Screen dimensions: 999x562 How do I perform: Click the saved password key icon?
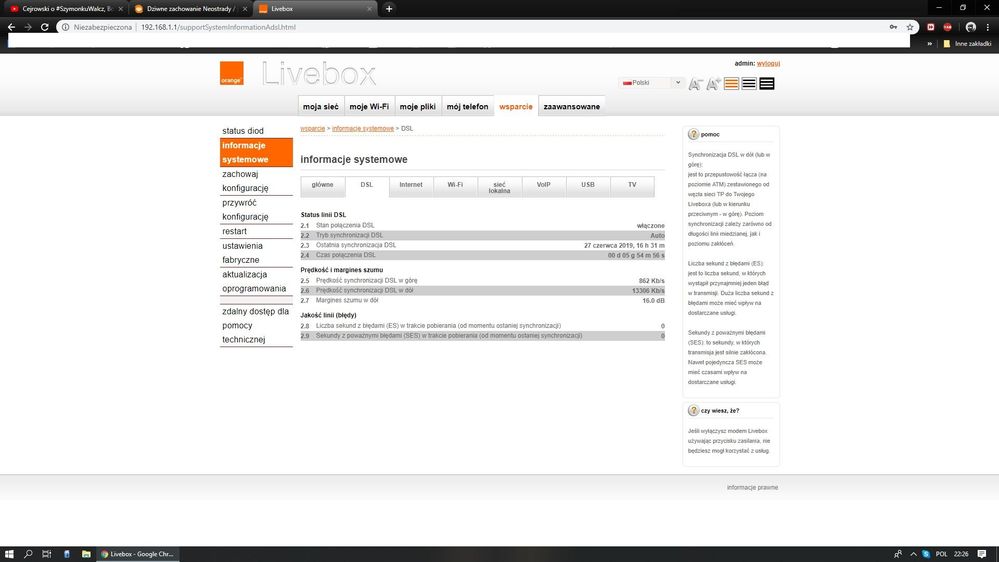coord(893,27)
